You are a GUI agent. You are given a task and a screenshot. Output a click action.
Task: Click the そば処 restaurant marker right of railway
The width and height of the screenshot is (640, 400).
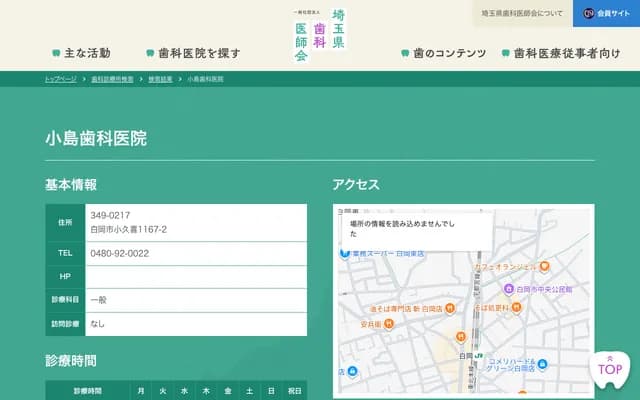tap(516, 307)
